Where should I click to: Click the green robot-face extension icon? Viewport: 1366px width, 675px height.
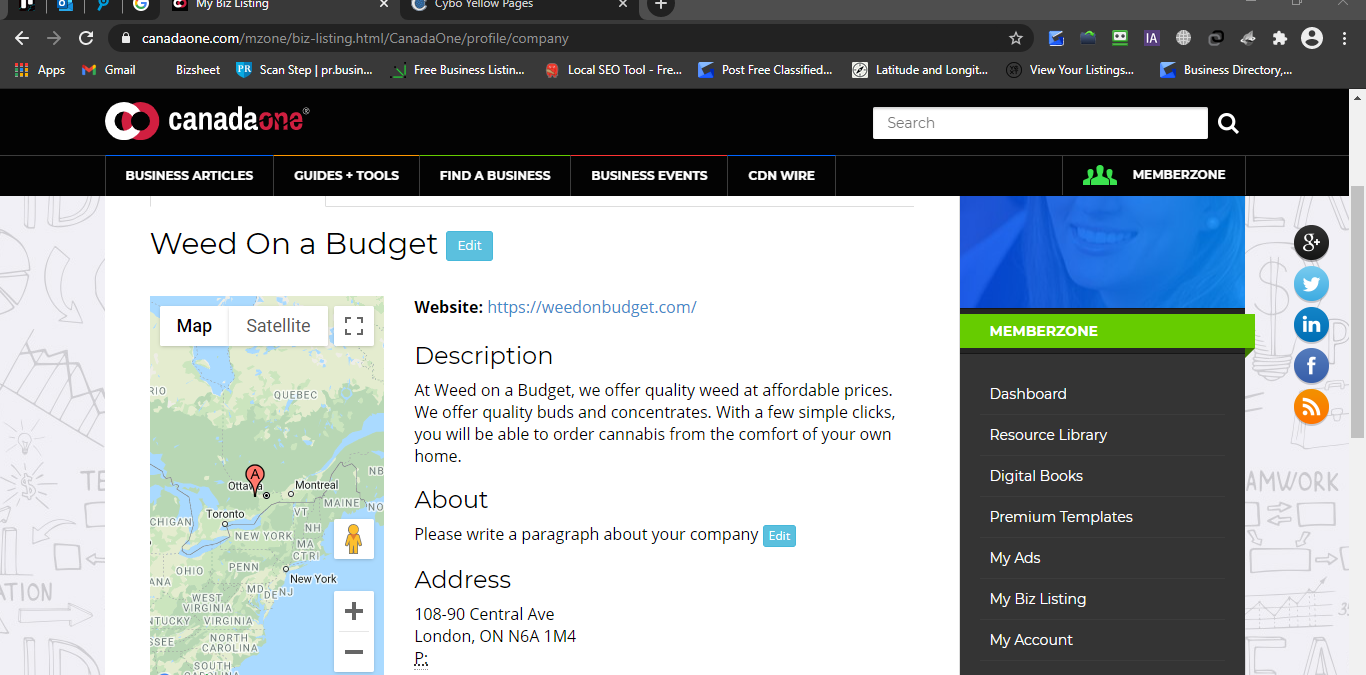click(1120, 38)
